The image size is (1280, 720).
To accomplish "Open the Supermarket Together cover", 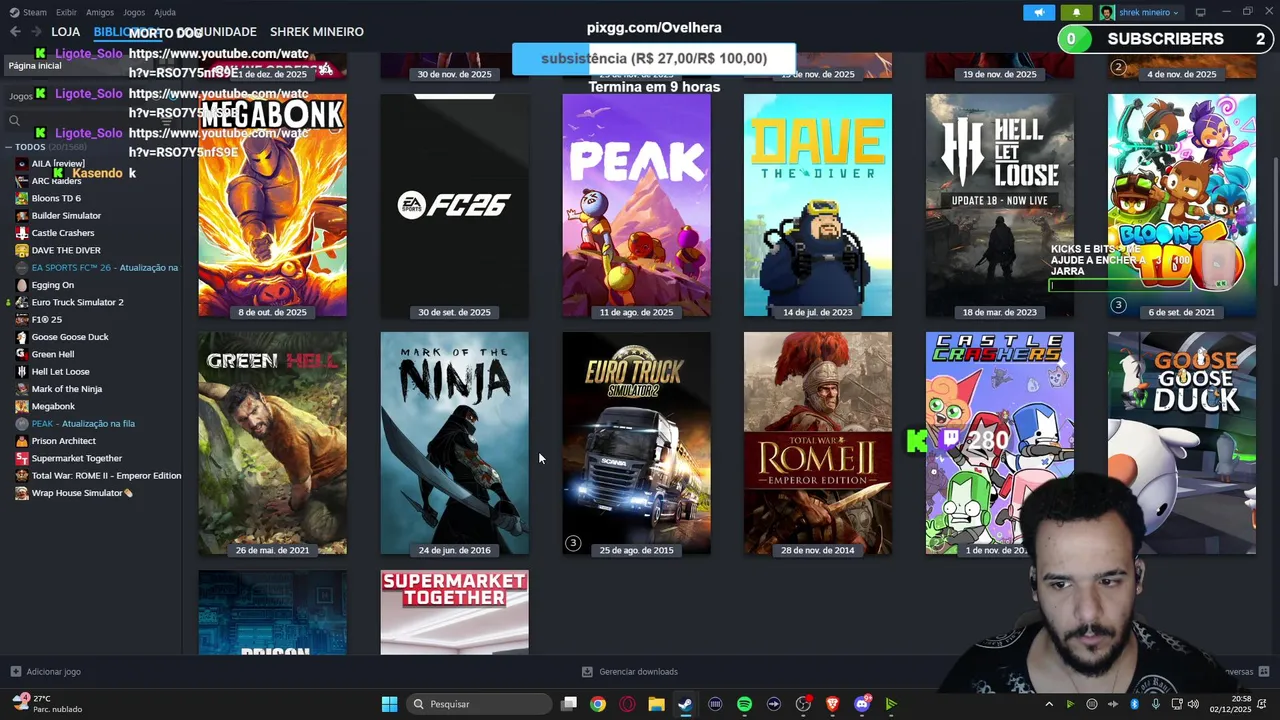I will coord(454,612).
